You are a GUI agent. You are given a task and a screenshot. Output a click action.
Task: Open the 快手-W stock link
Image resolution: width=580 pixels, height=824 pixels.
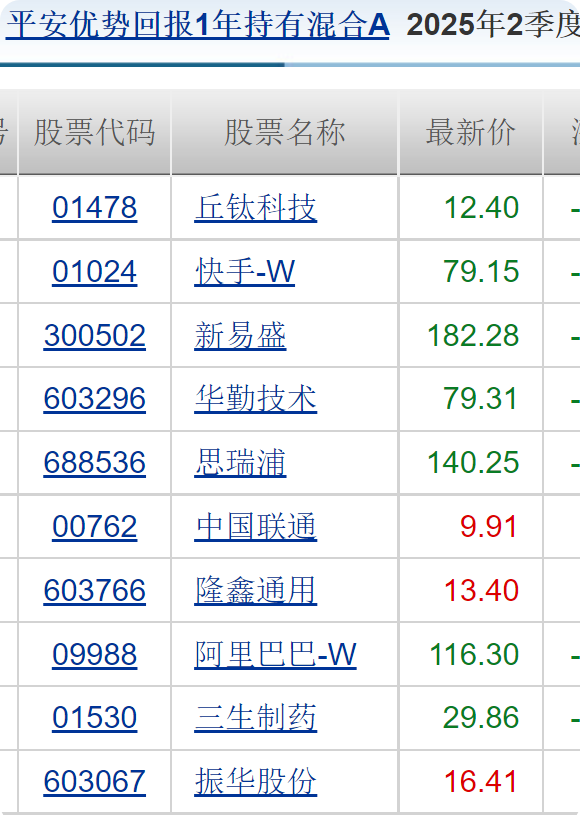pos(245,271)
